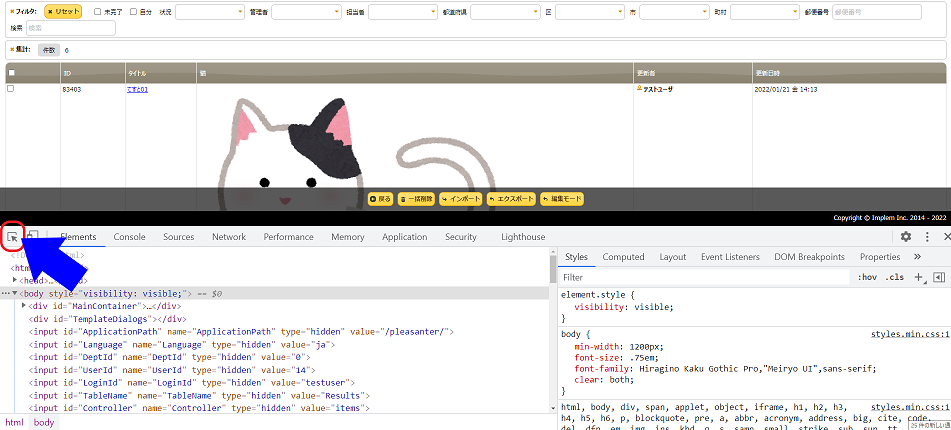The height and width of the screenshot is (430, 951).
Task: Select the ApplicationPath input node
Action: point(241,332)
